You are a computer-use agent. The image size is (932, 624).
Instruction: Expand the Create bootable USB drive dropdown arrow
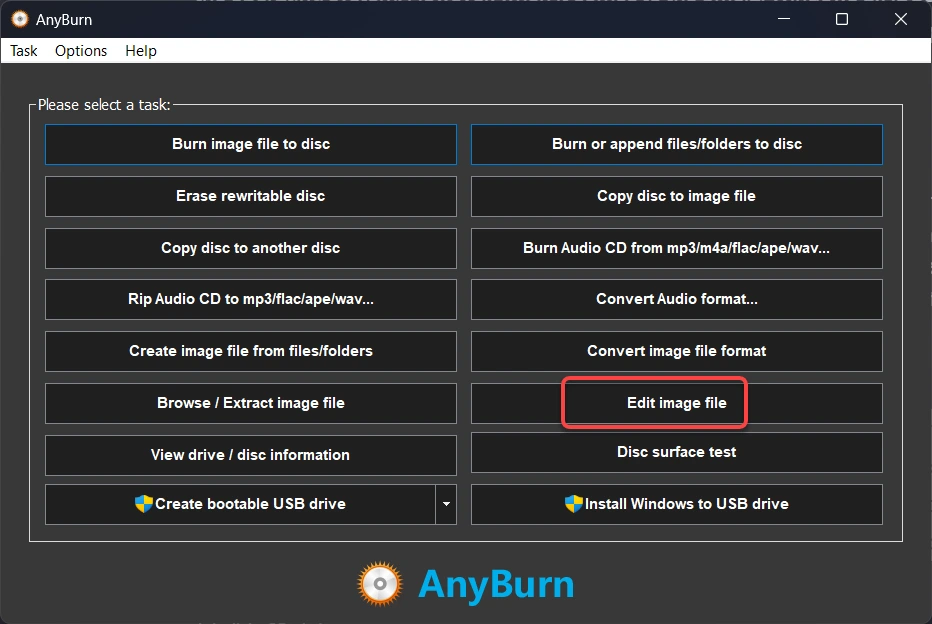[x=446, y=505]
